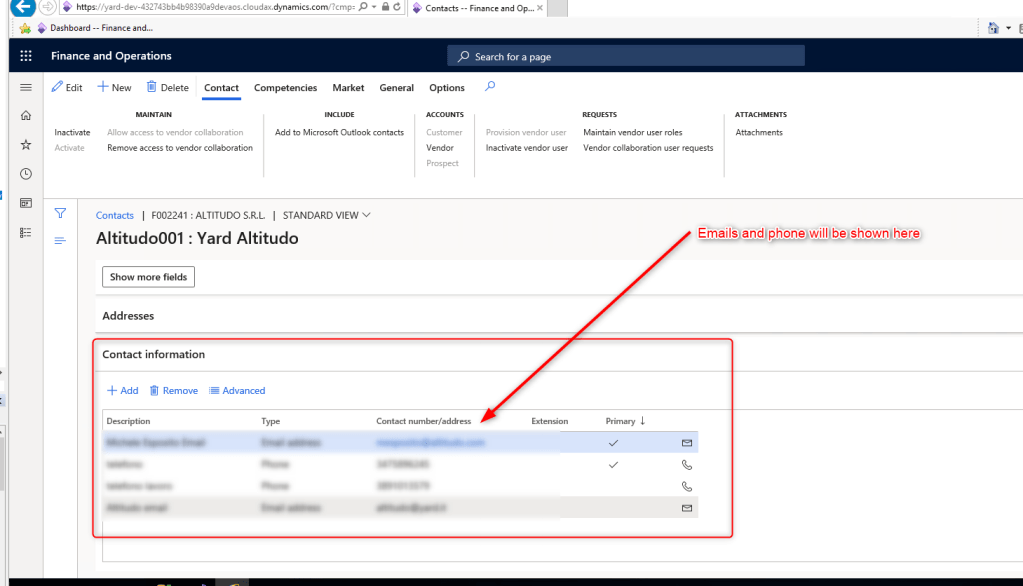1023x586 pixels.
Task: Open the Options tab
Action: click(447, 88)
